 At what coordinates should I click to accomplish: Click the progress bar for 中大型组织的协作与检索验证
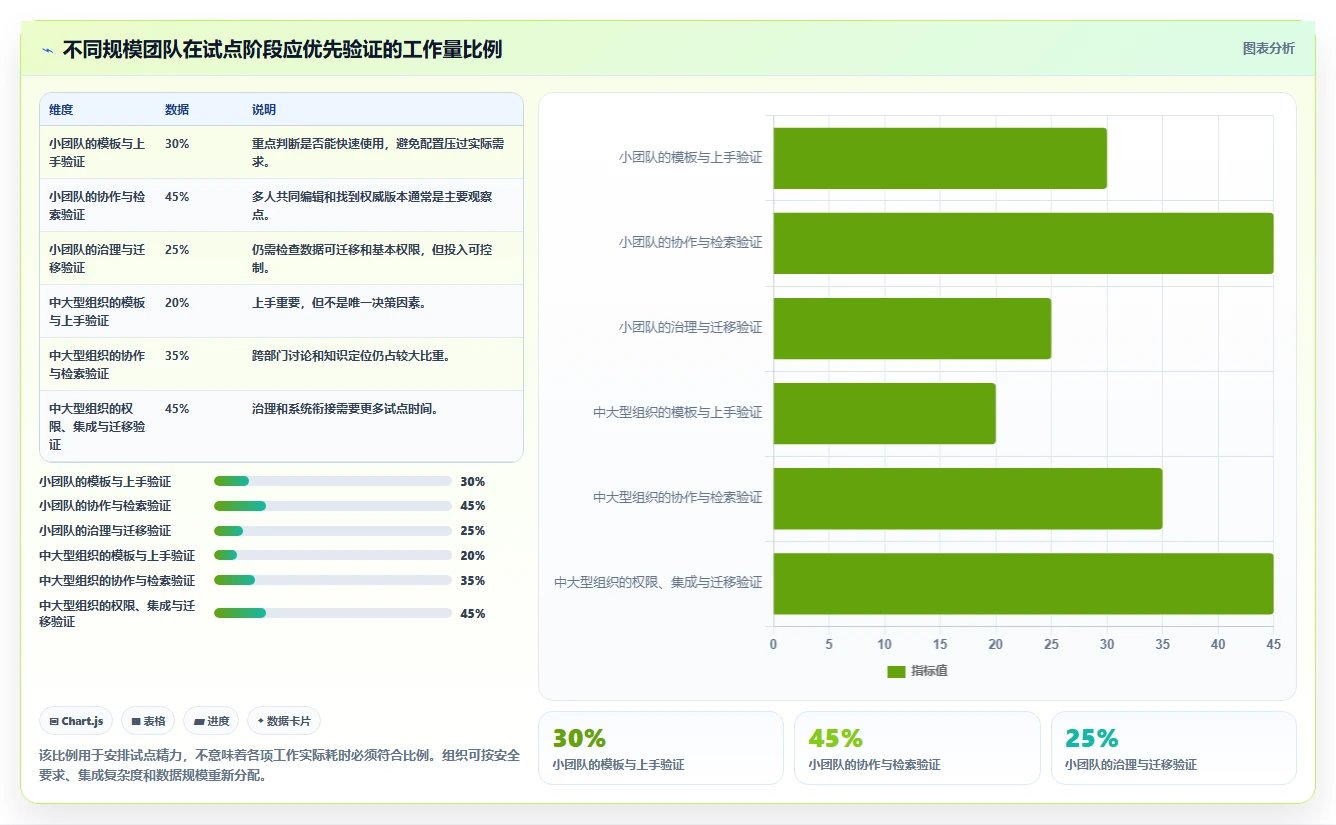pos(333,581)
